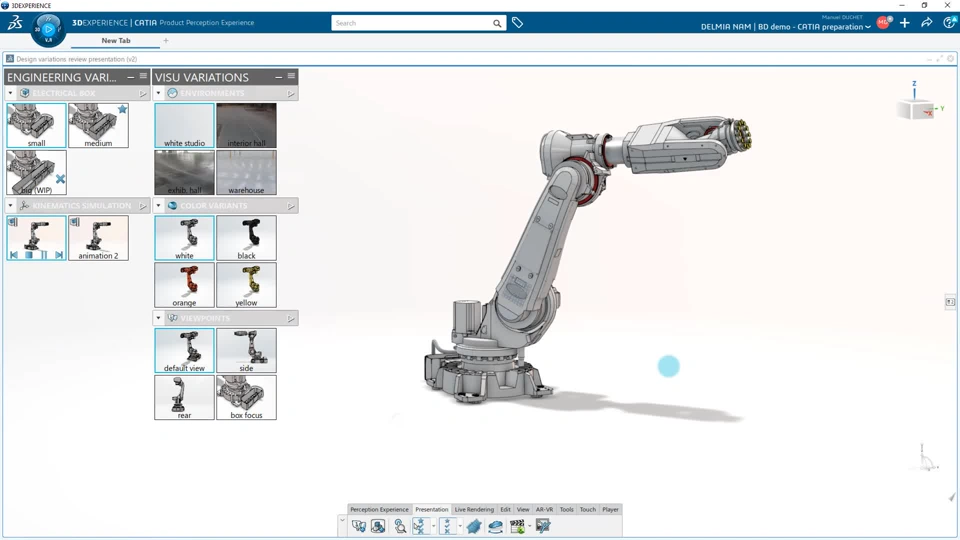The width and height of the screenshot is (960, 540).
Task: Click the 3DS logo in top bar
Action: coord(15,23)
